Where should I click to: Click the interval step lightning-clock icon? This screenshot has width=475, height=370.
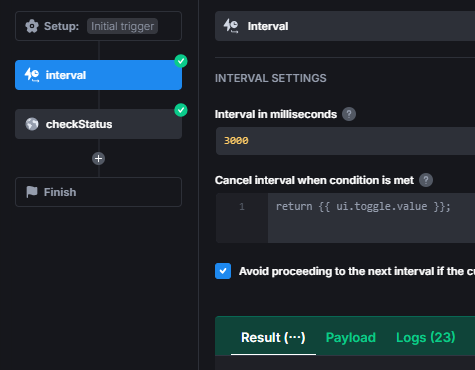pos(32,75)
